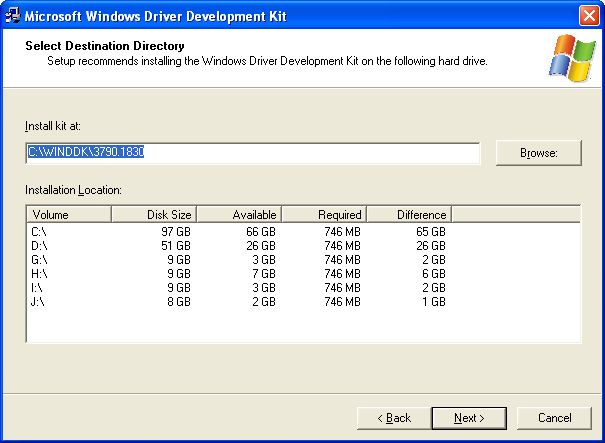Click the Required column header
605x443 pixels.
click(x=324, y=214)
